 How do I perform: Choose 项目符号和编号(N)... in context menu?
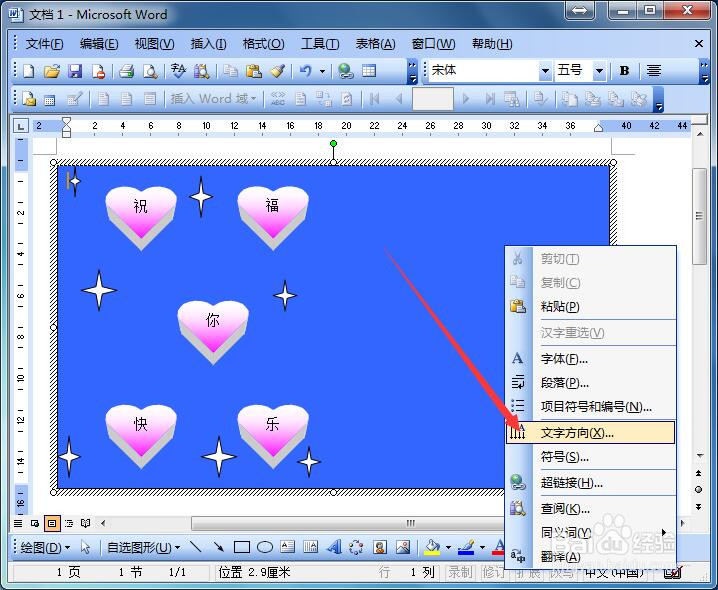(x=590, y=406)
